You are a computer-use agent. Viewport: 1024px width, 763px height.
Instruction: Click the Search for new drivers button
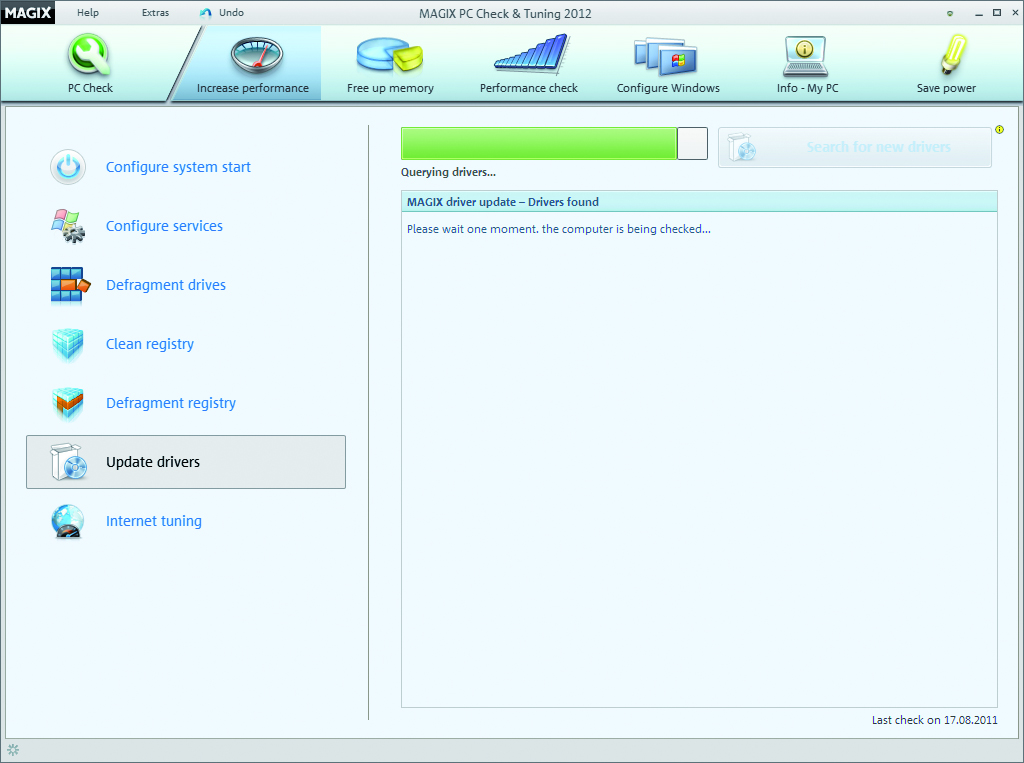[855, 148]
